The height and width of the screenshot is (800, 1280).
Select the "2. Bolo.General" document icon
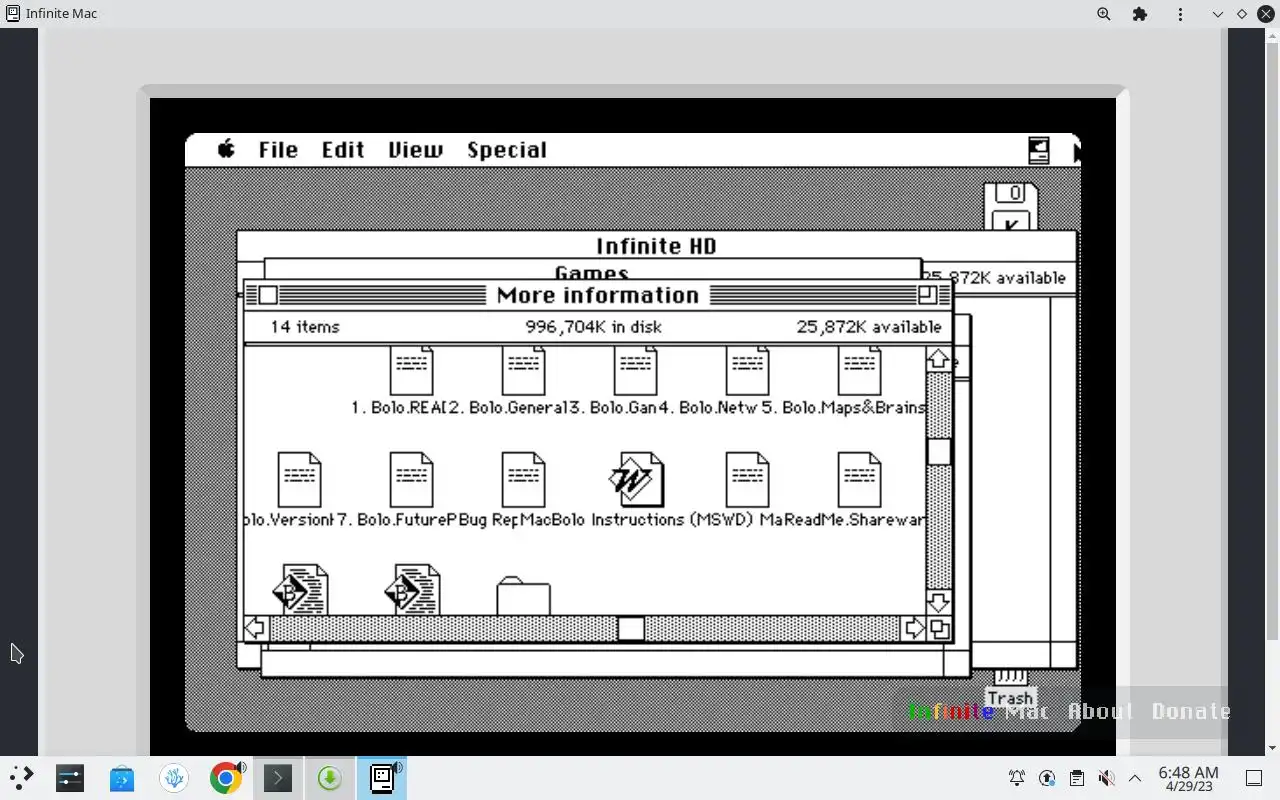[x=523, y=371]
